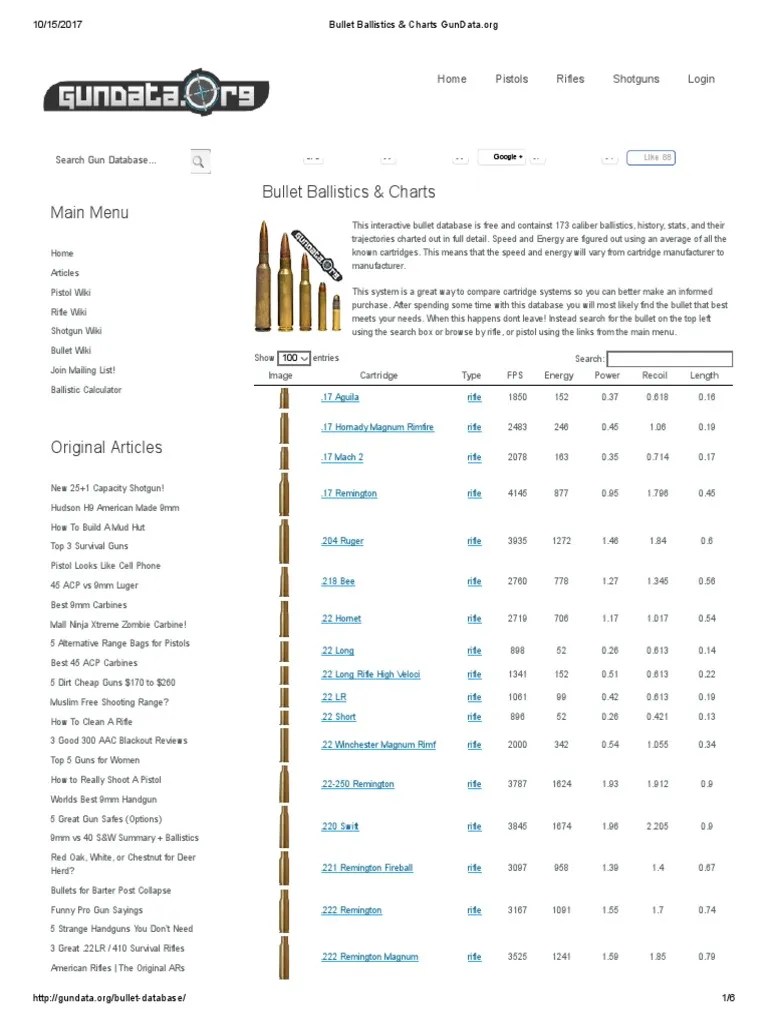Screen dimensions: 768x1024
Task: Open the .204 Ruger link
Action: pyautogui.click(x=342, y=541)
